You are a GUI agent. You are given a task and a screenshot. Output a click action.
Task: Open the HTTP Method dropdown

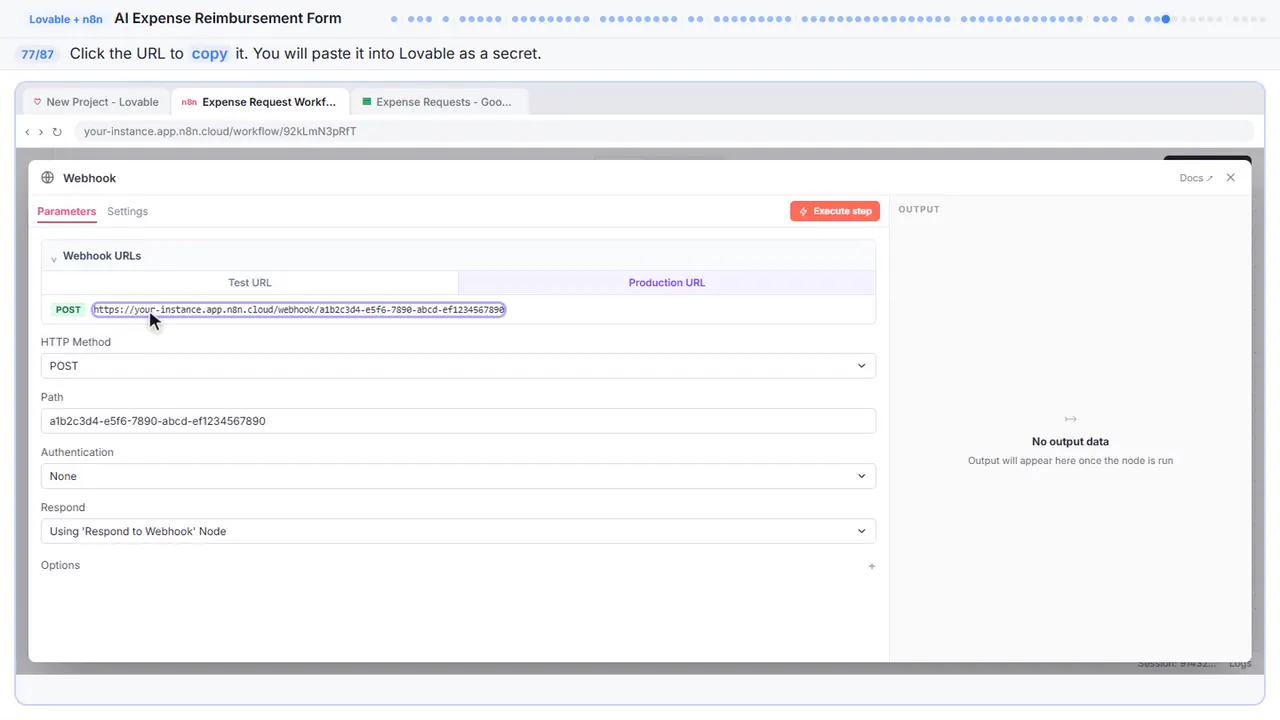458,366
